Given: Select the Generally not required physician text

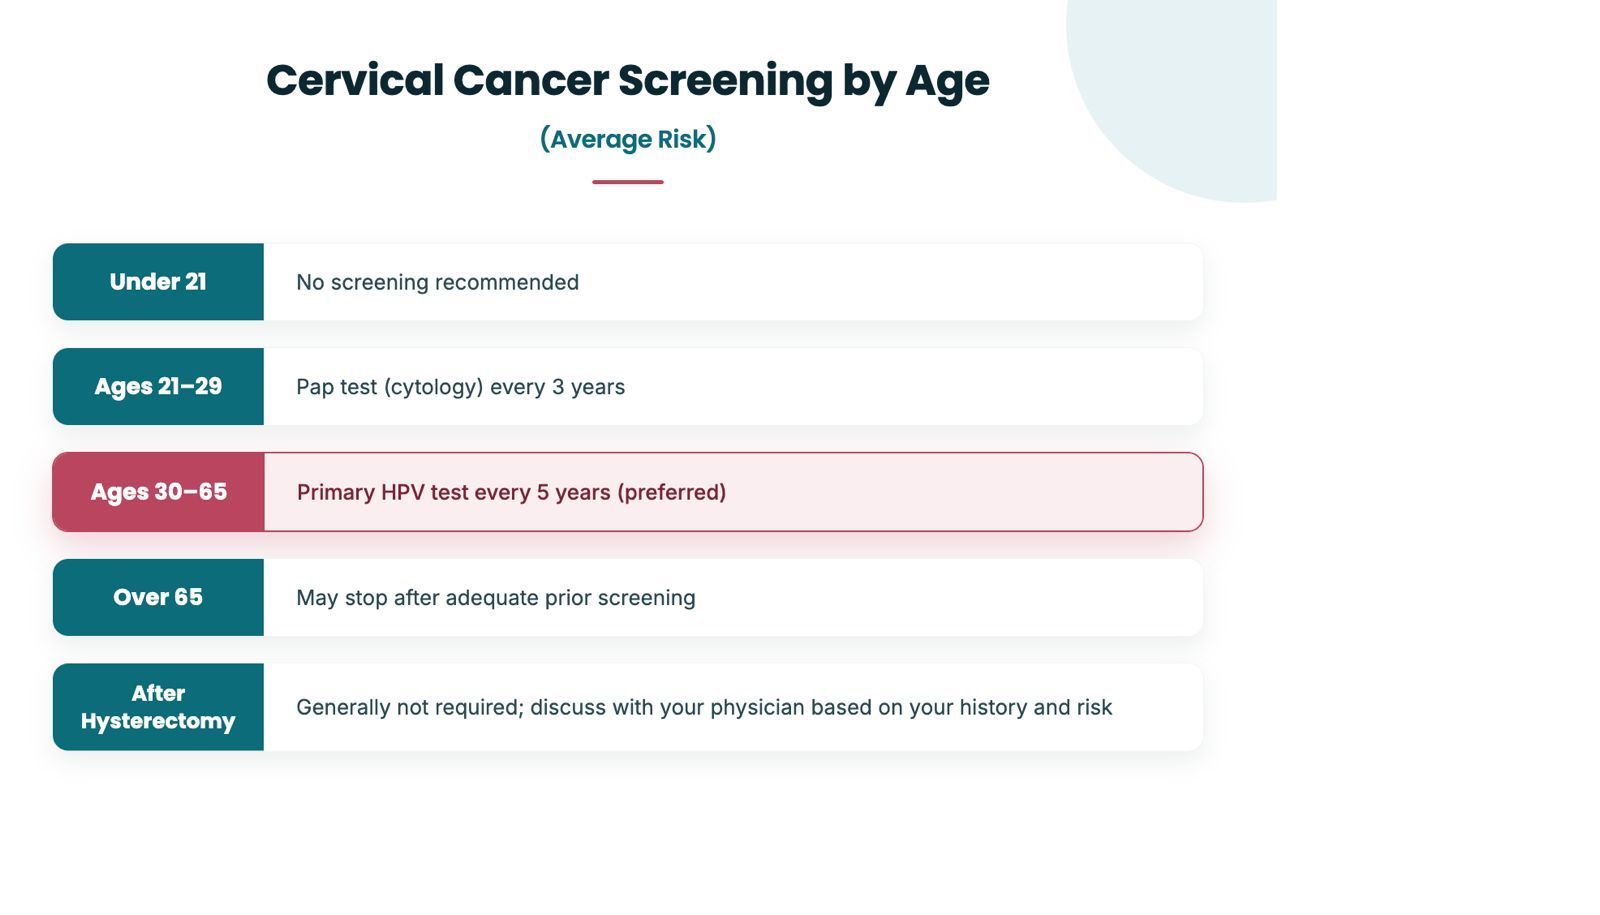Looking at the screenshot, I should [x=704, y=707].
